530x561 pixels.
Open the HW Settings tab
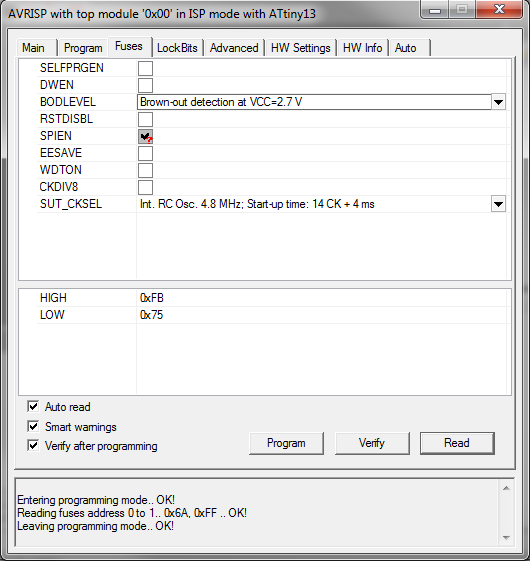pyautogui.click(x=301, y=48)
